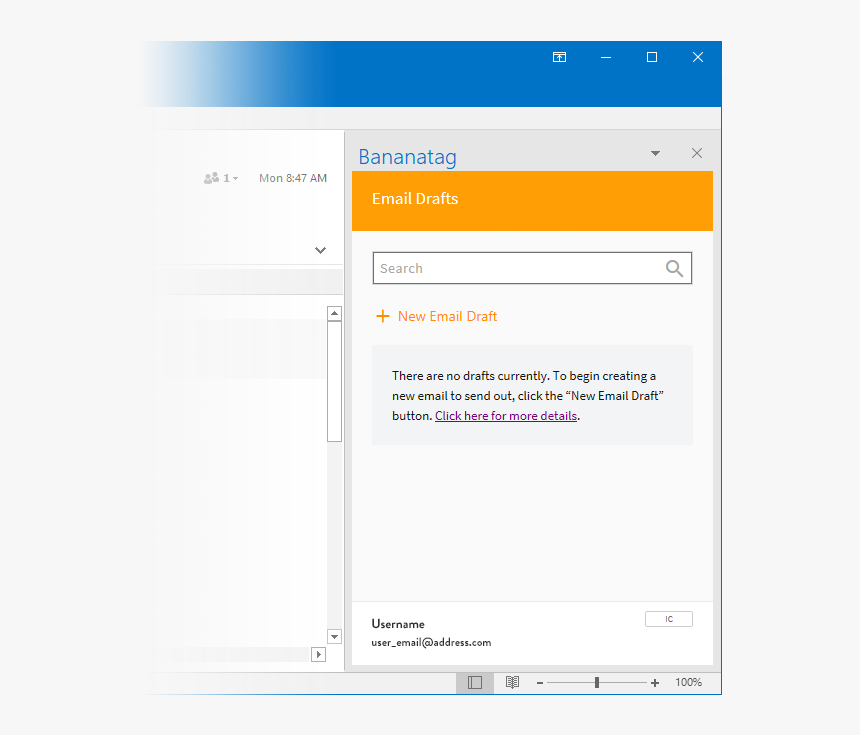Click the IC button beside Username
Screen dimensions: 860x735
click(x=669, y=619)
